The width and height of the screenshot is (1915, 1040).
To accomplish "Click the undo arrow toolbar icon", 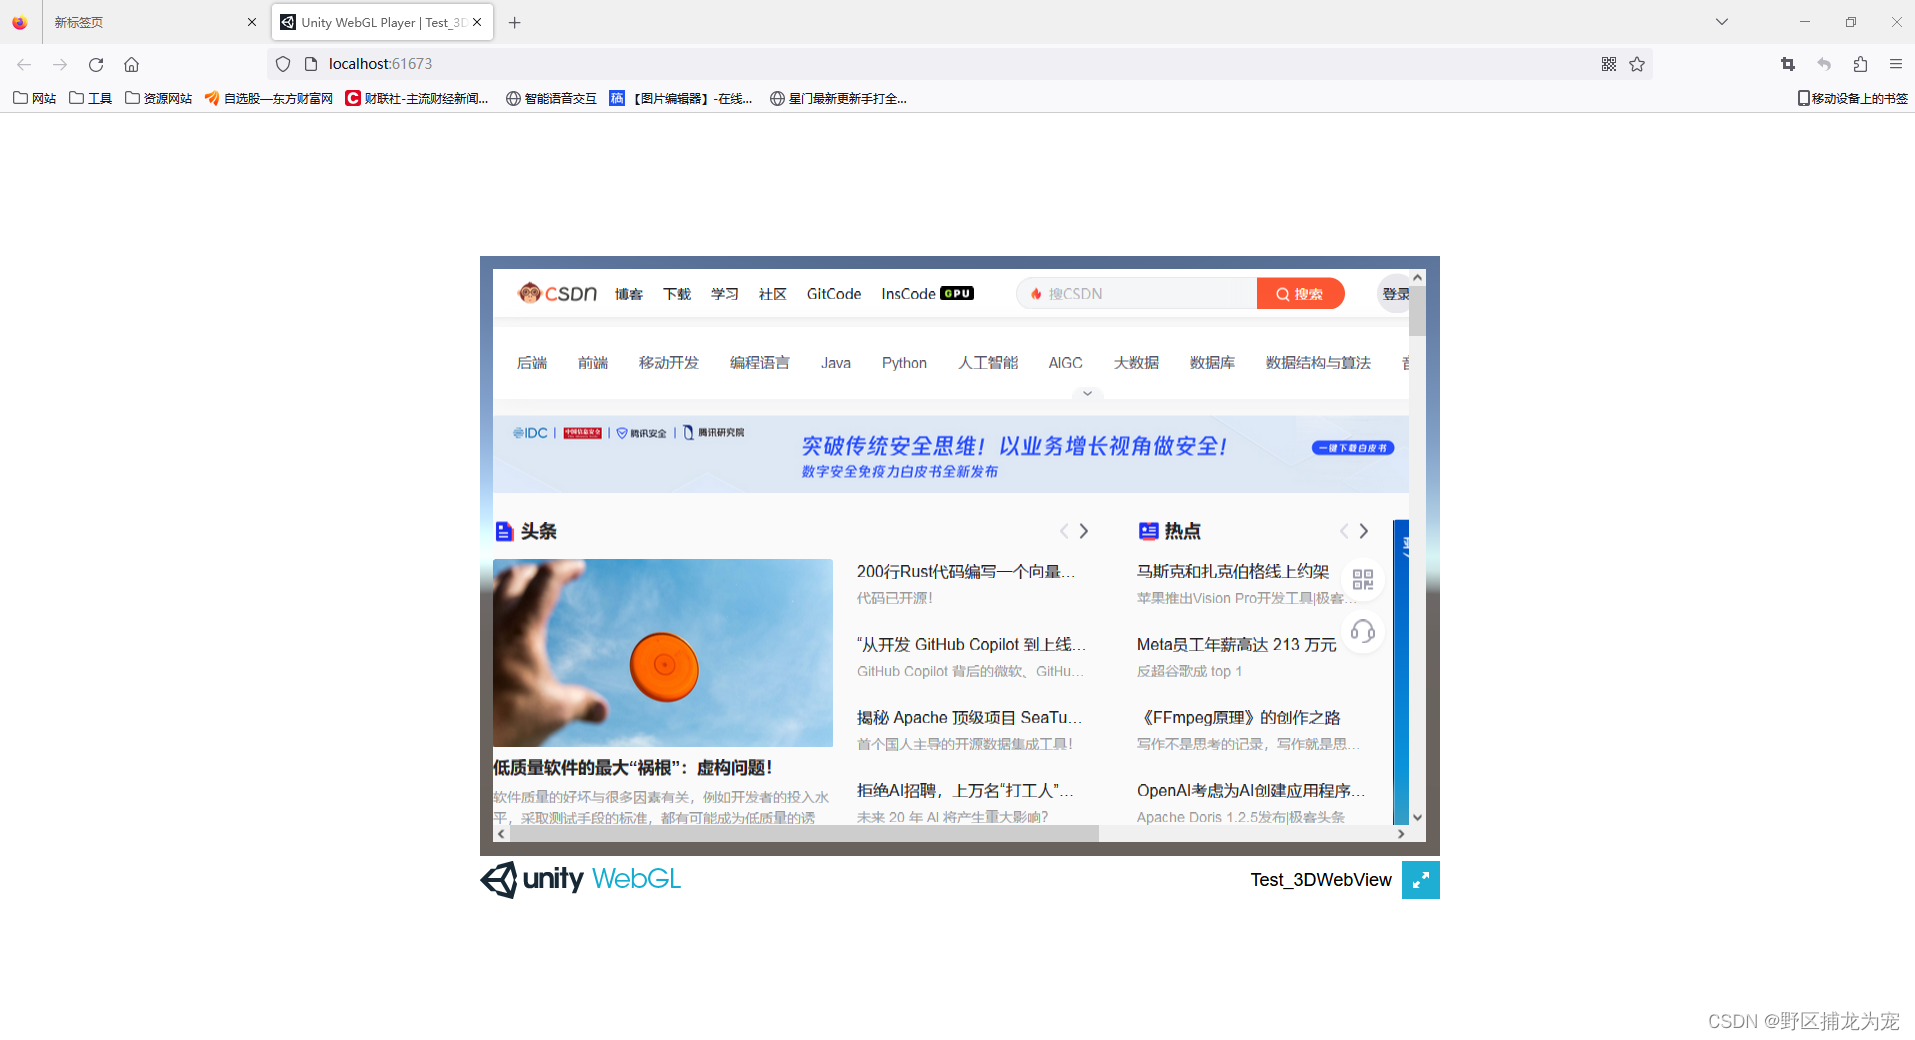I will [x=1824, y=64].
